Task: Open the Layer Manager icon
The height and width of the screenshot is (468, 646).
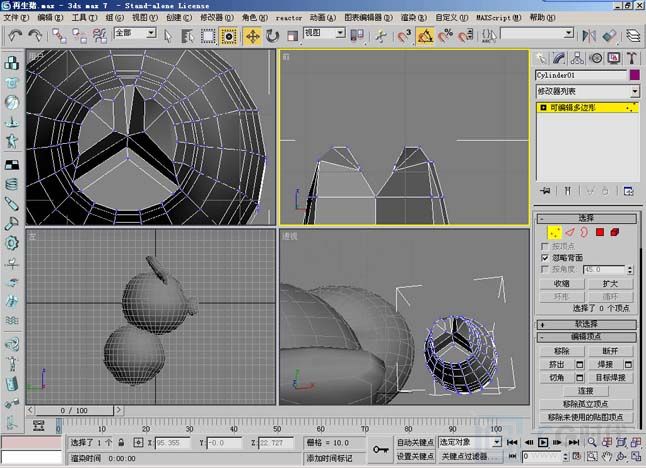Action: click(633, 36)
